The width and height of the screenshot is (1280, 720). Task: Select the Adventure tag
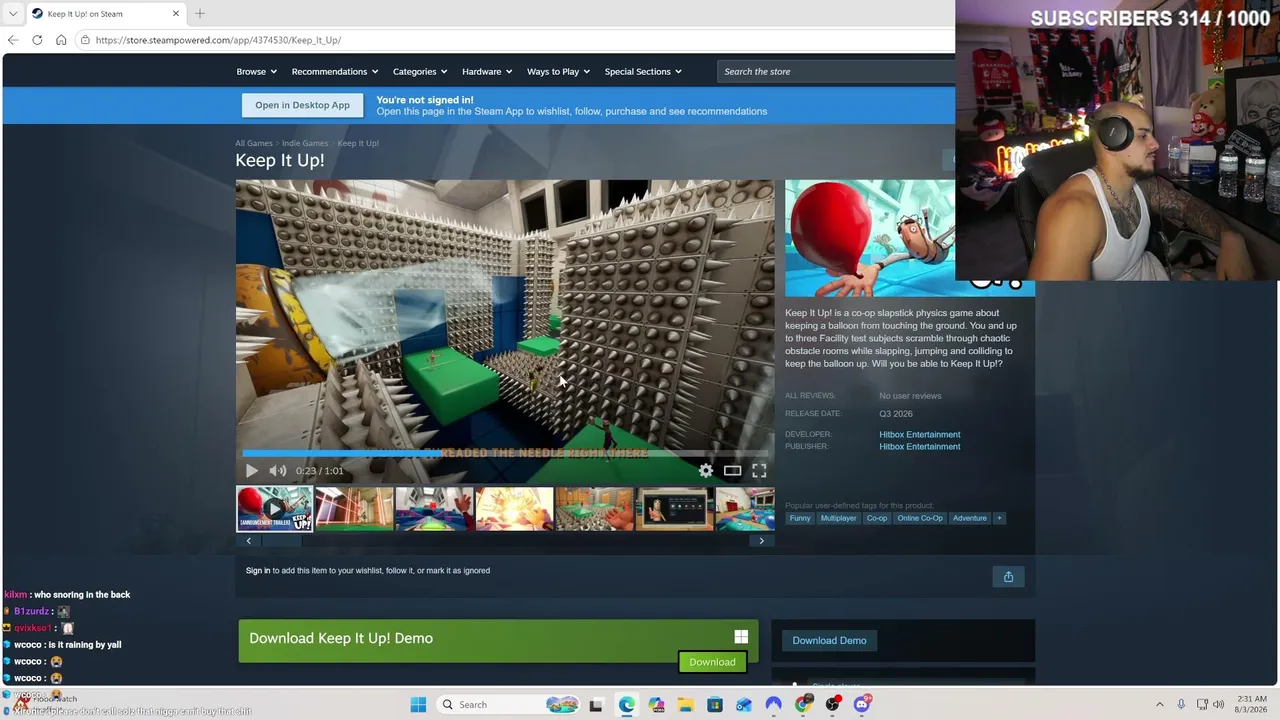970,518
